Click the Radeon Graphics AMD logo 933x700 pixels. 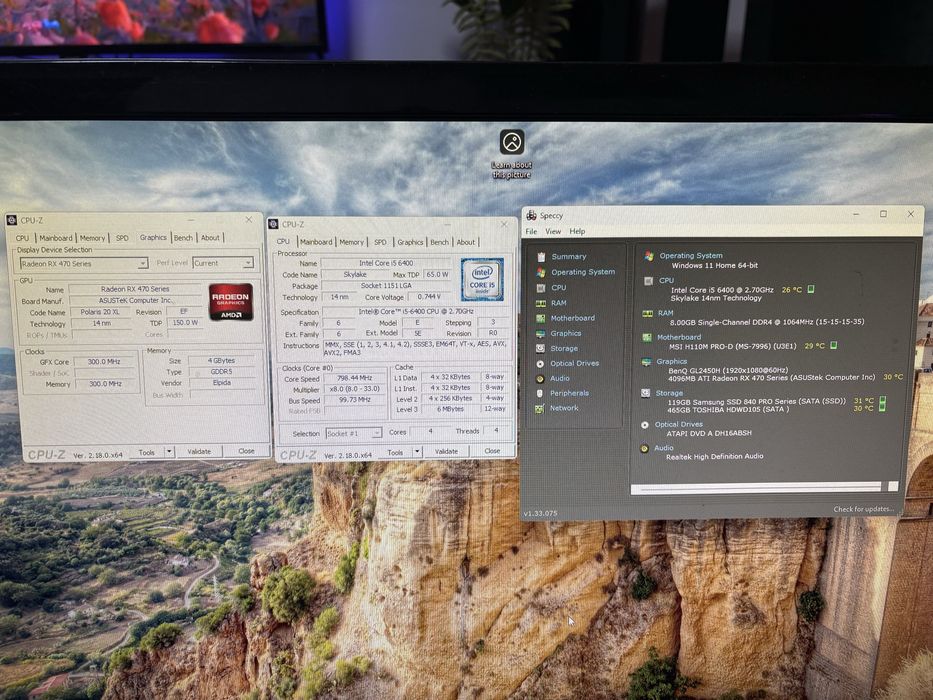click(231, 302)
